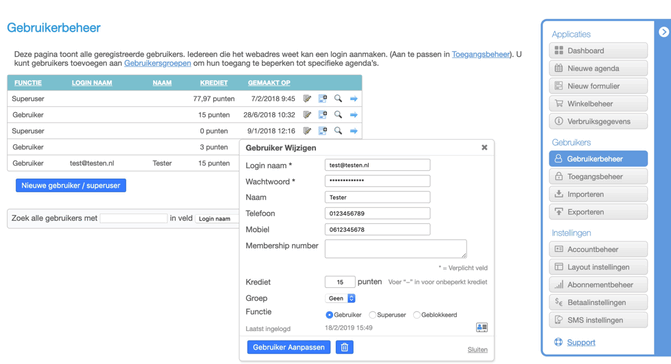This screenshot has height=364, width=671.
Task: Click the Login naam input field
Action: (377, 165)
